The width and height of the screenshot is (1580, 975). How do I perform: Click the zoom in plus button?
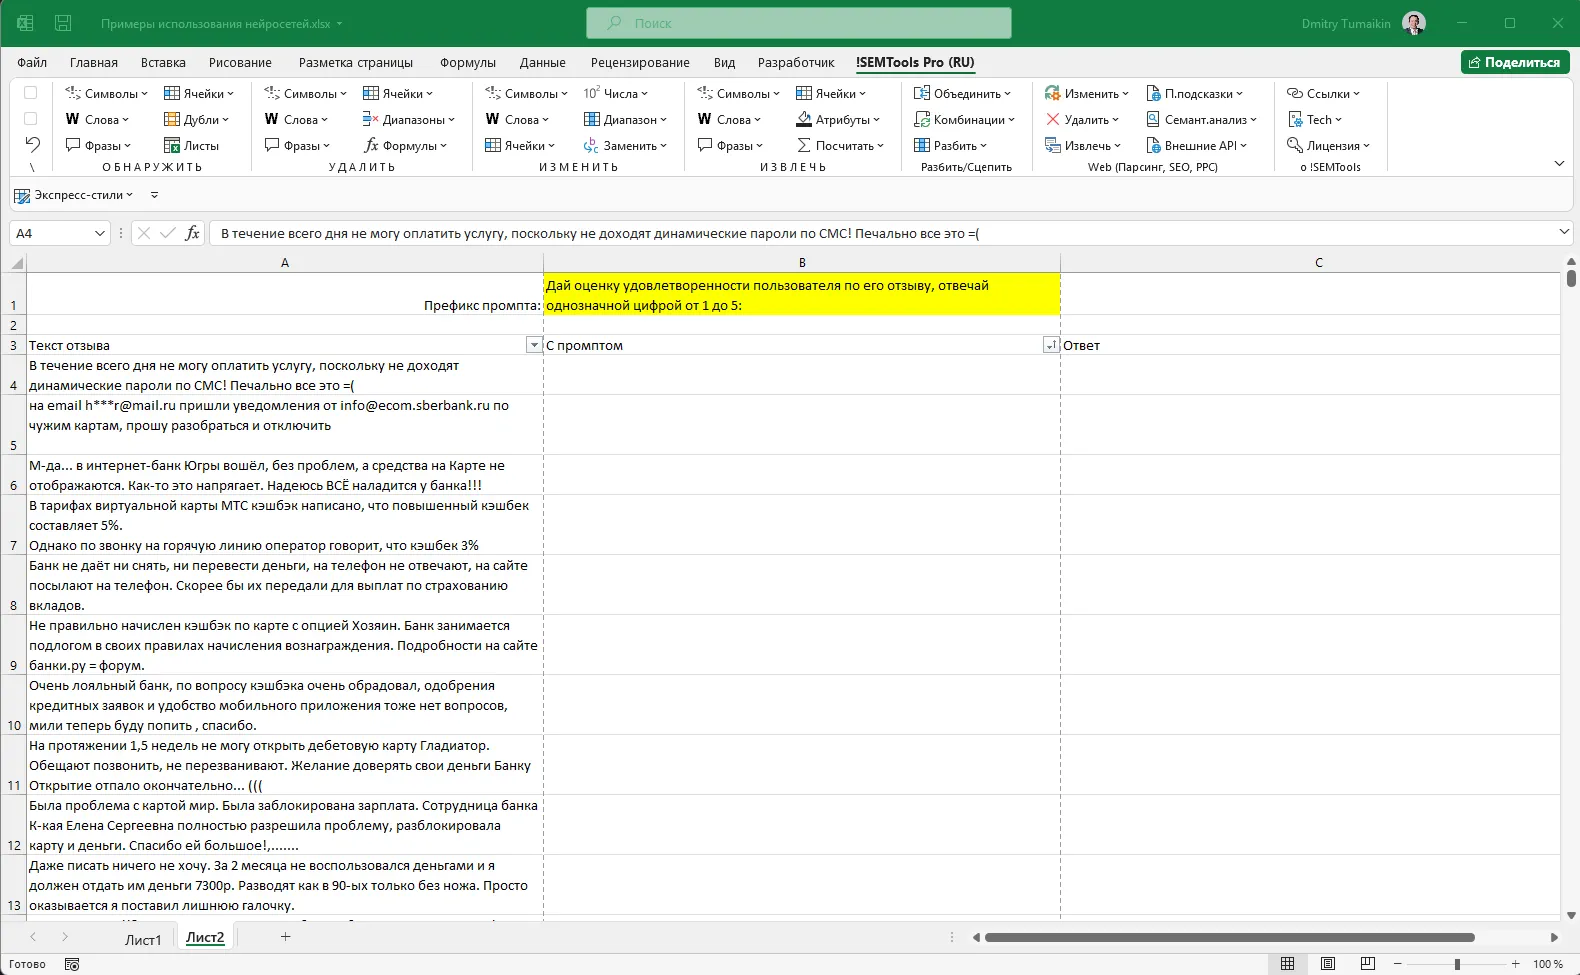click(1516, 964)
